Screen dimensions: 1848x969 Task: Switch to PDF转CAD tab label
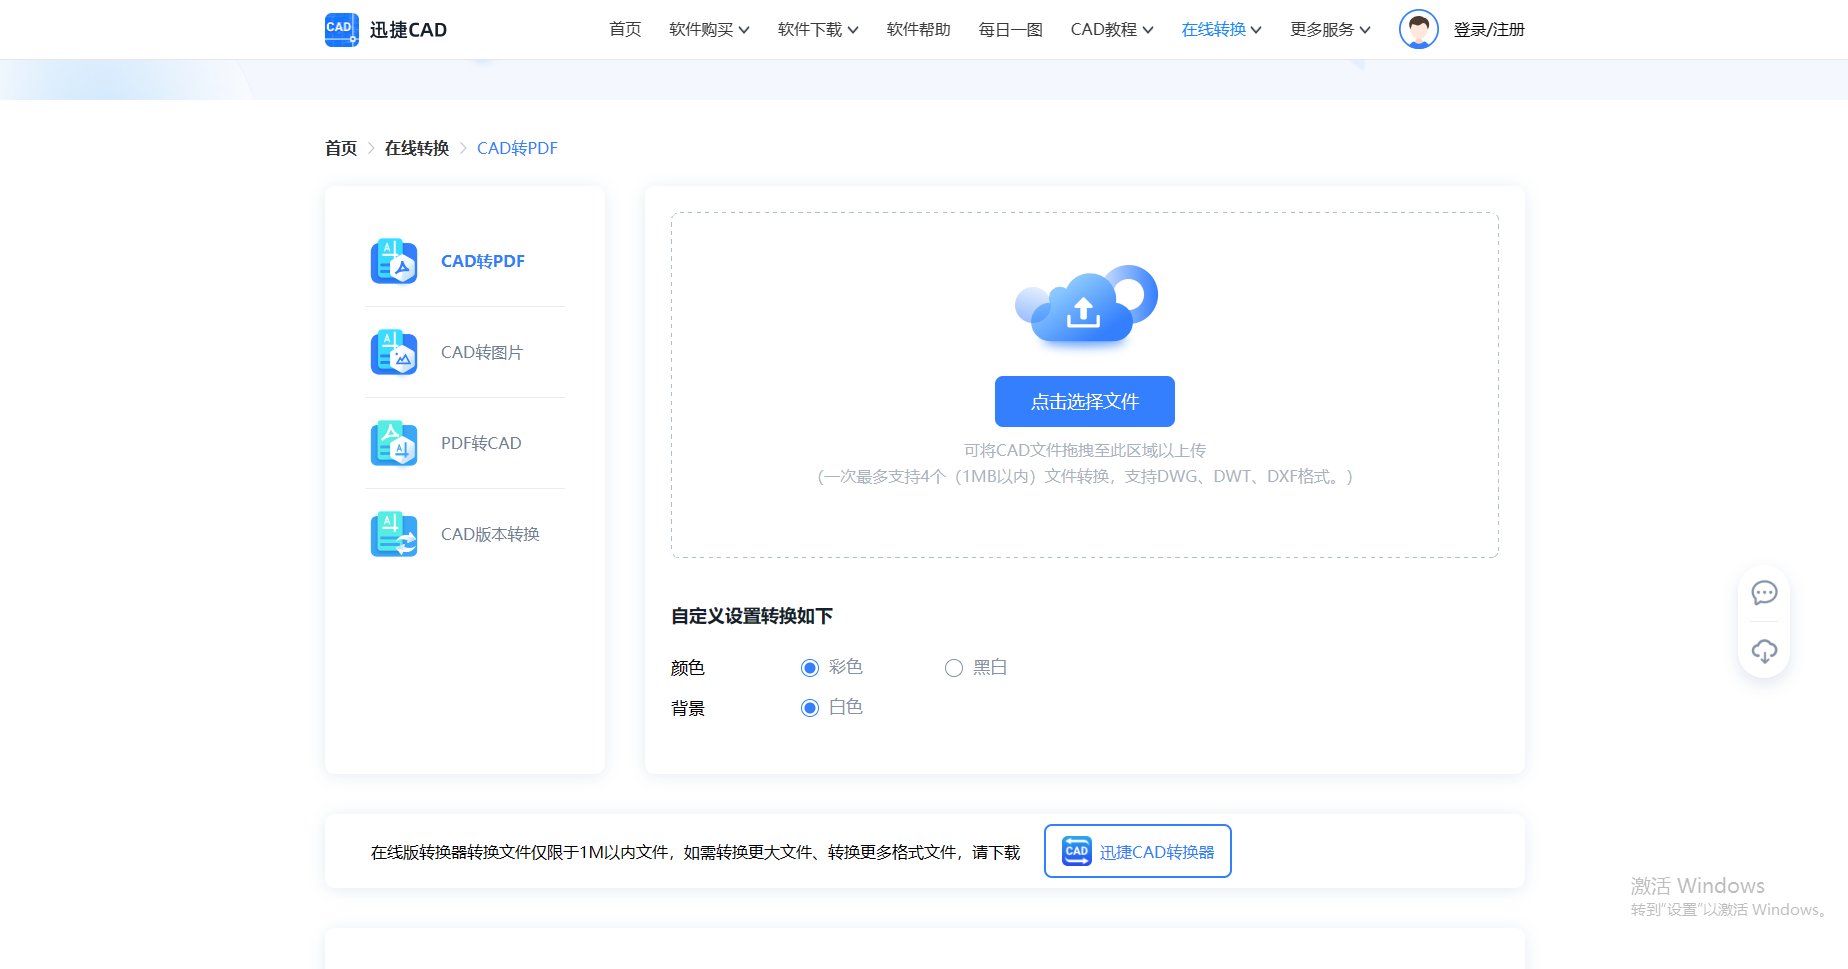(481, 443)
